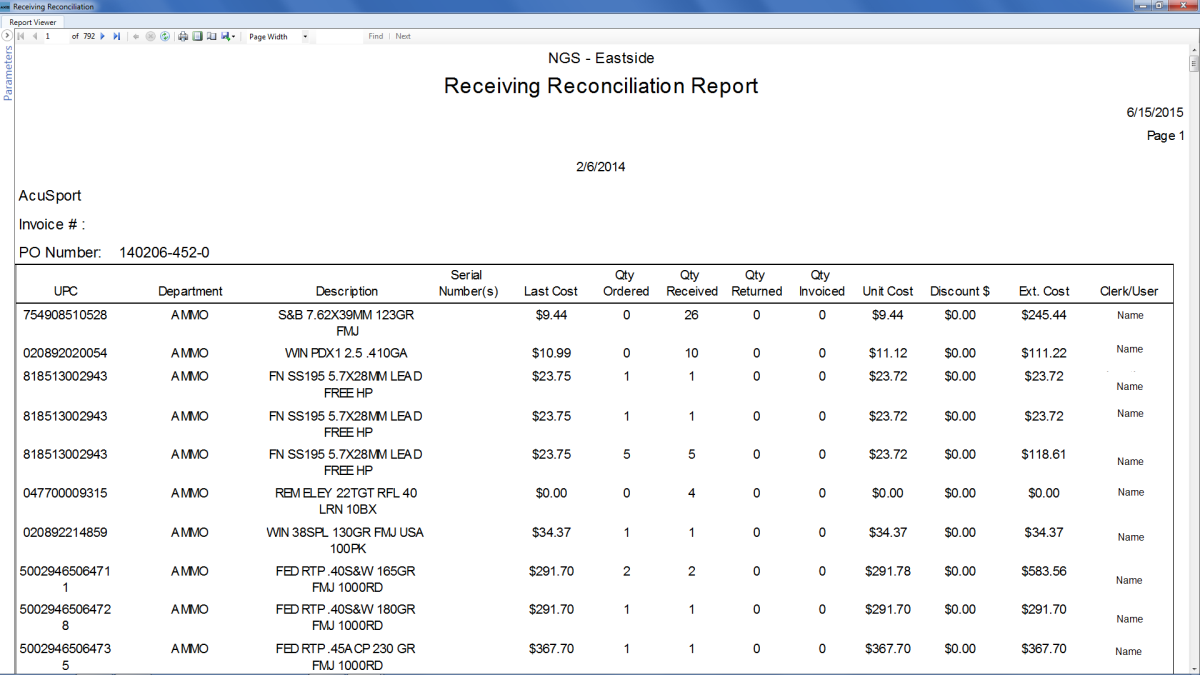Click the Qty Received column header

tap(692, 283)
